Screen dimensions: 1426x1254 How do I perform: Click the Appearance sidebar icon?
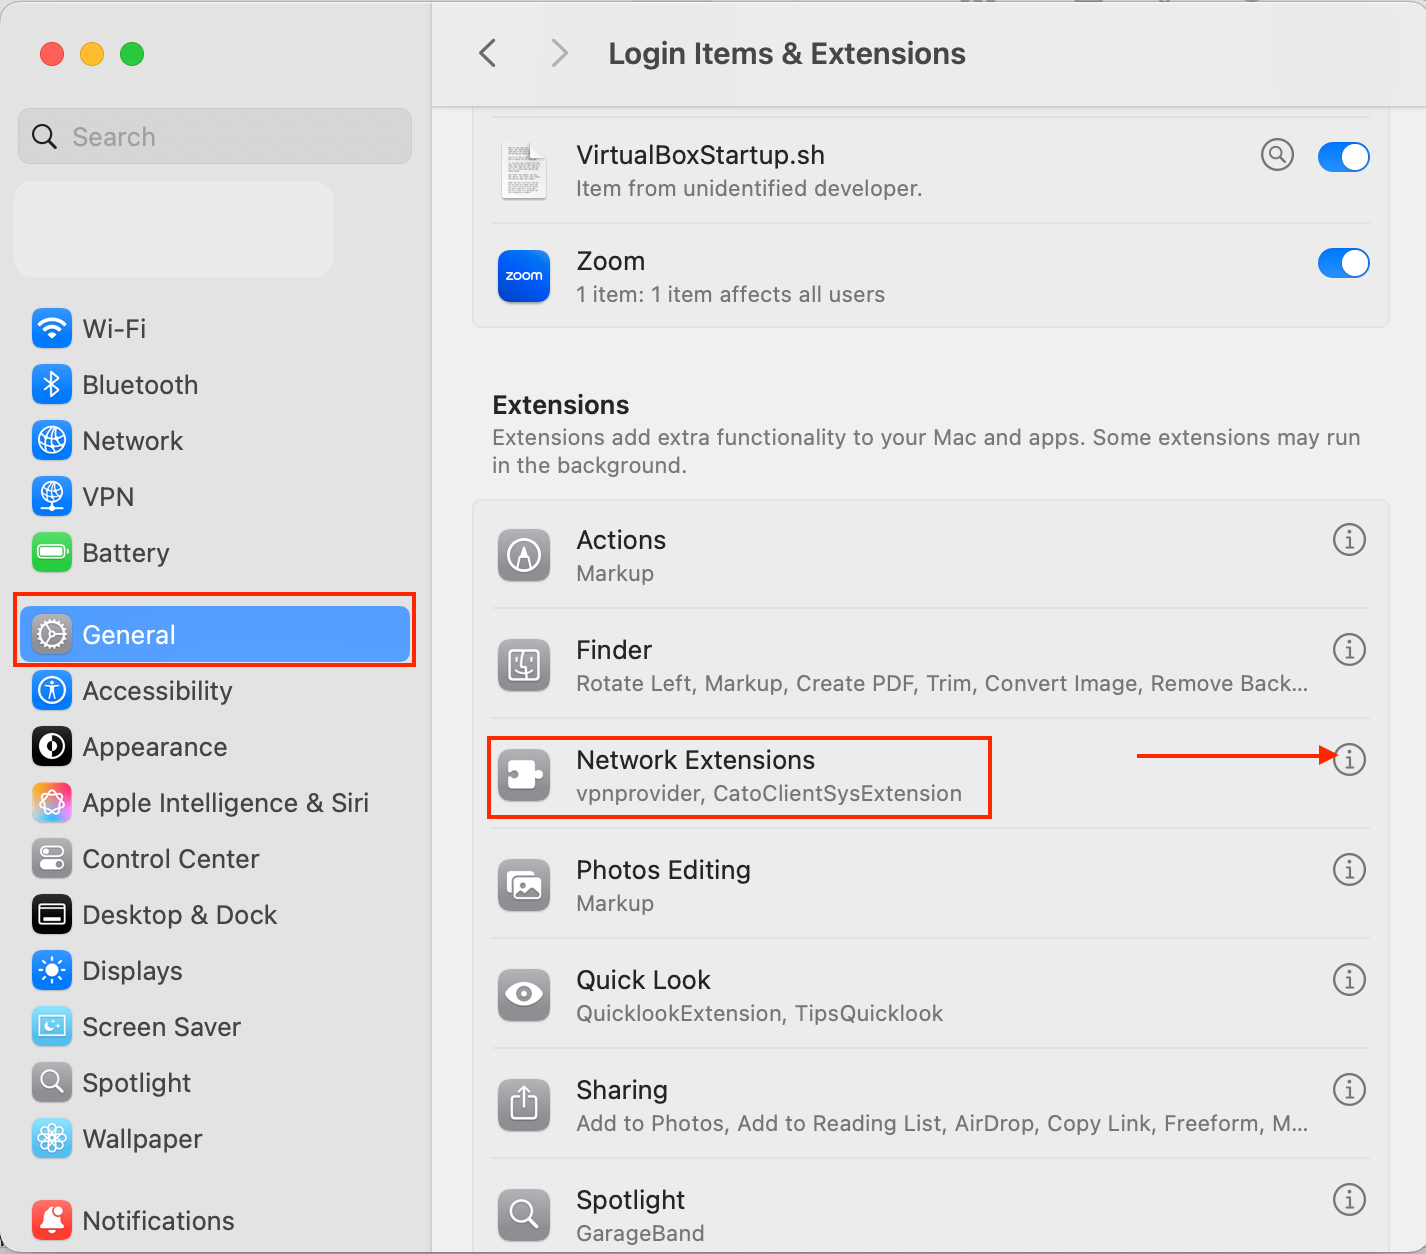52,746
